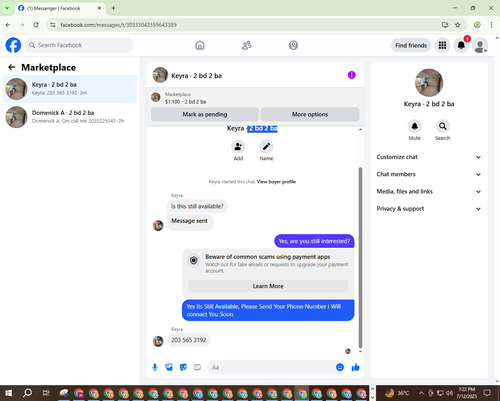This screenshot has height=401, width=500.
Task: View site information icon in address bar
Action: [x=53, y=25]
